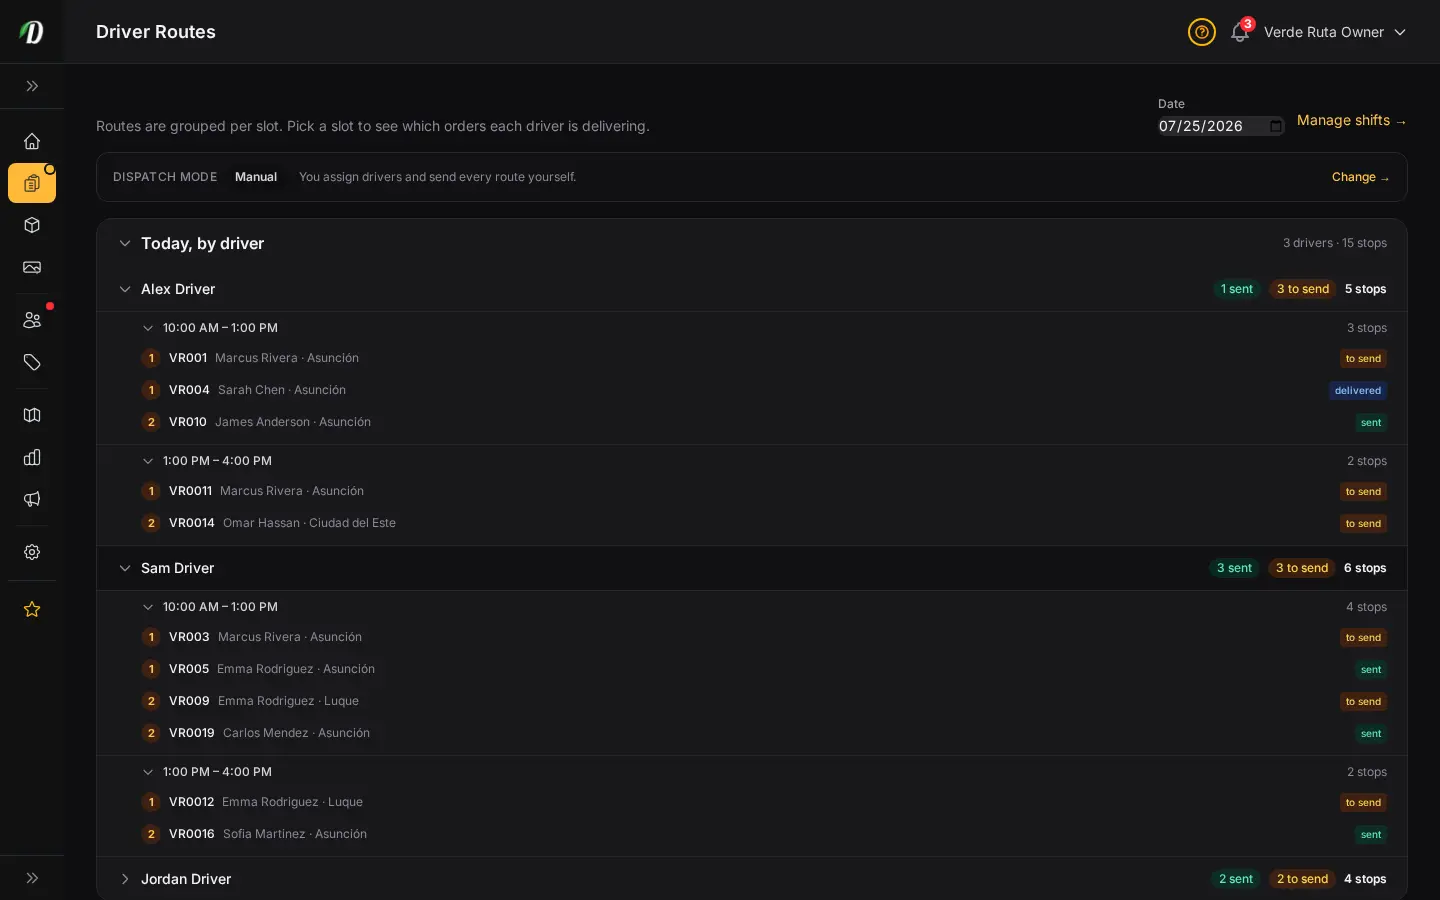Open the settings gear icon in sidebar
Image resolution: width=1440 pixels, height=900 pixels.
tap(32, 552)
